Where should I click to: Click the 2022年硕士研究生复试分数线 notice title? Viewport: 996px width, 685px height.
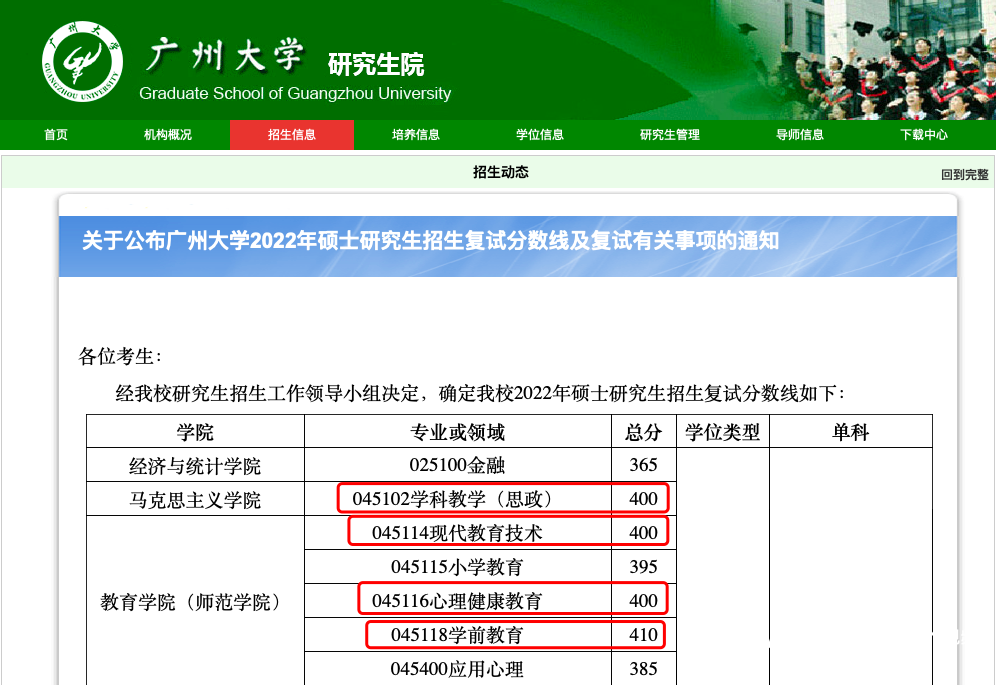click(431, 241)
